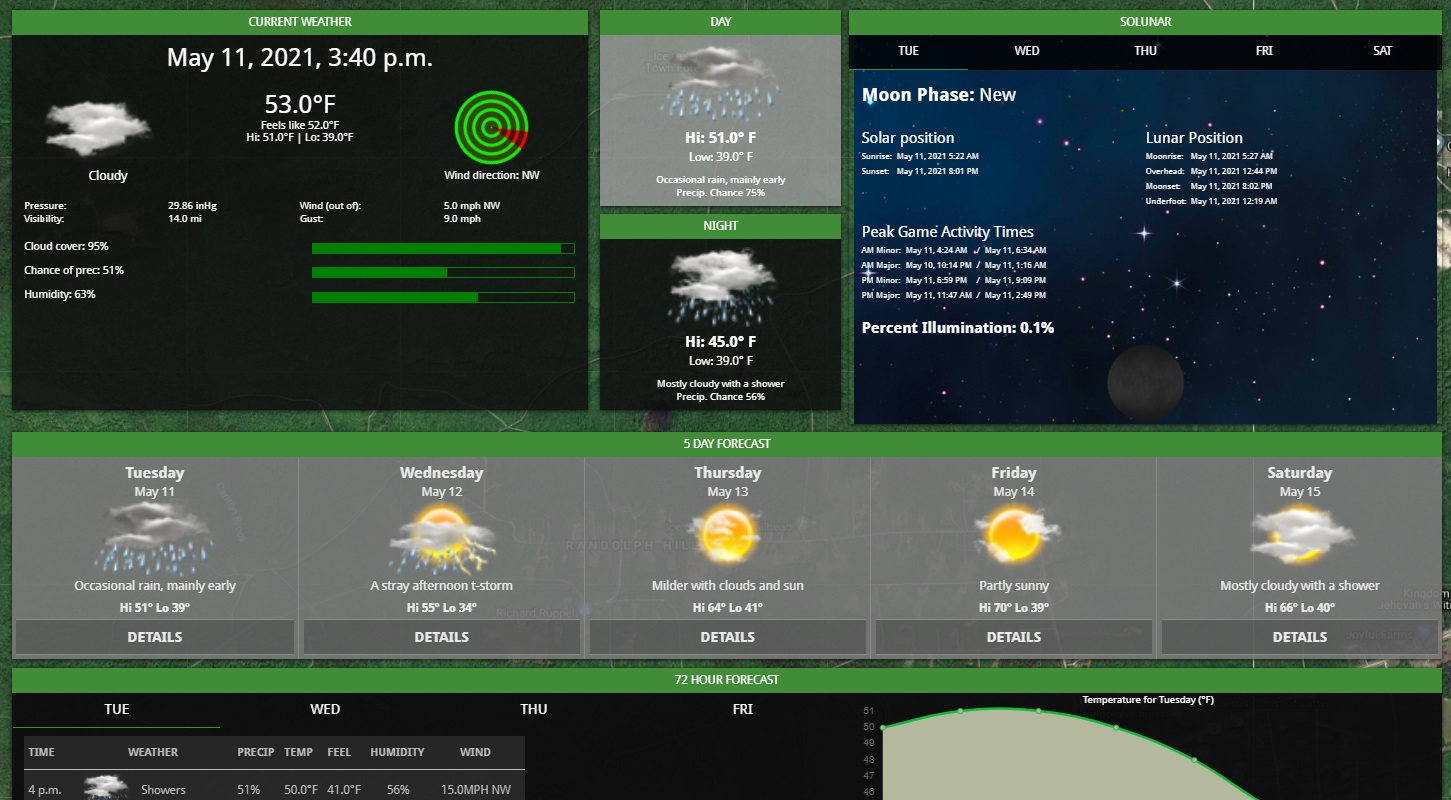Click the Cloud cover progress bar
This screenshot has width=1451, height=800.
pyautogui.click(x=443, y=248)
